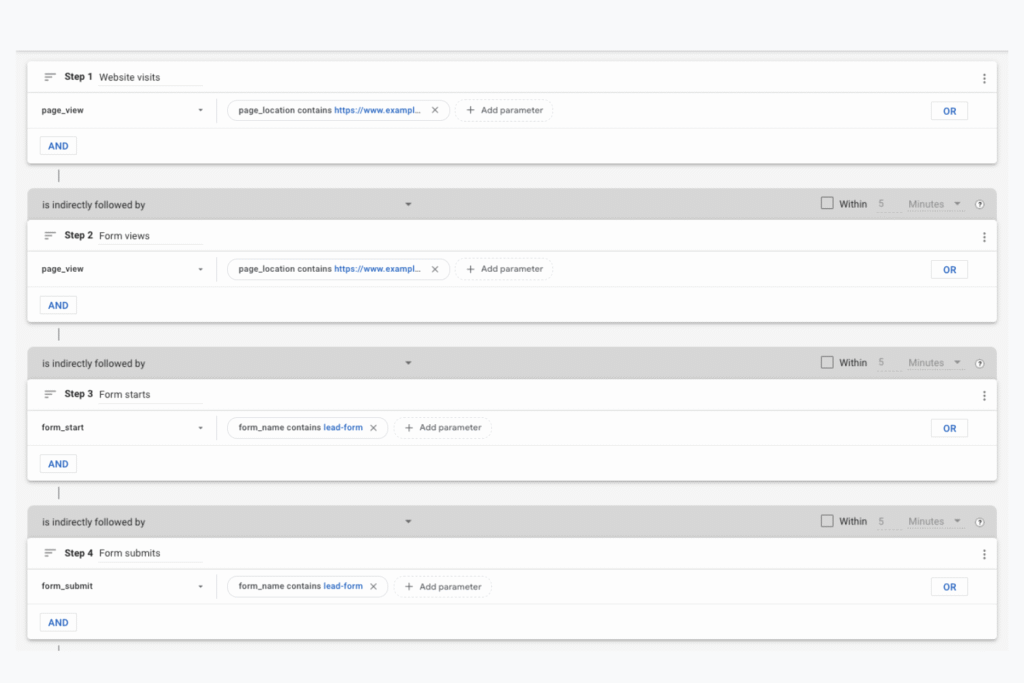
Task: Open Step 2 more options menu
Action: [984, 237]
